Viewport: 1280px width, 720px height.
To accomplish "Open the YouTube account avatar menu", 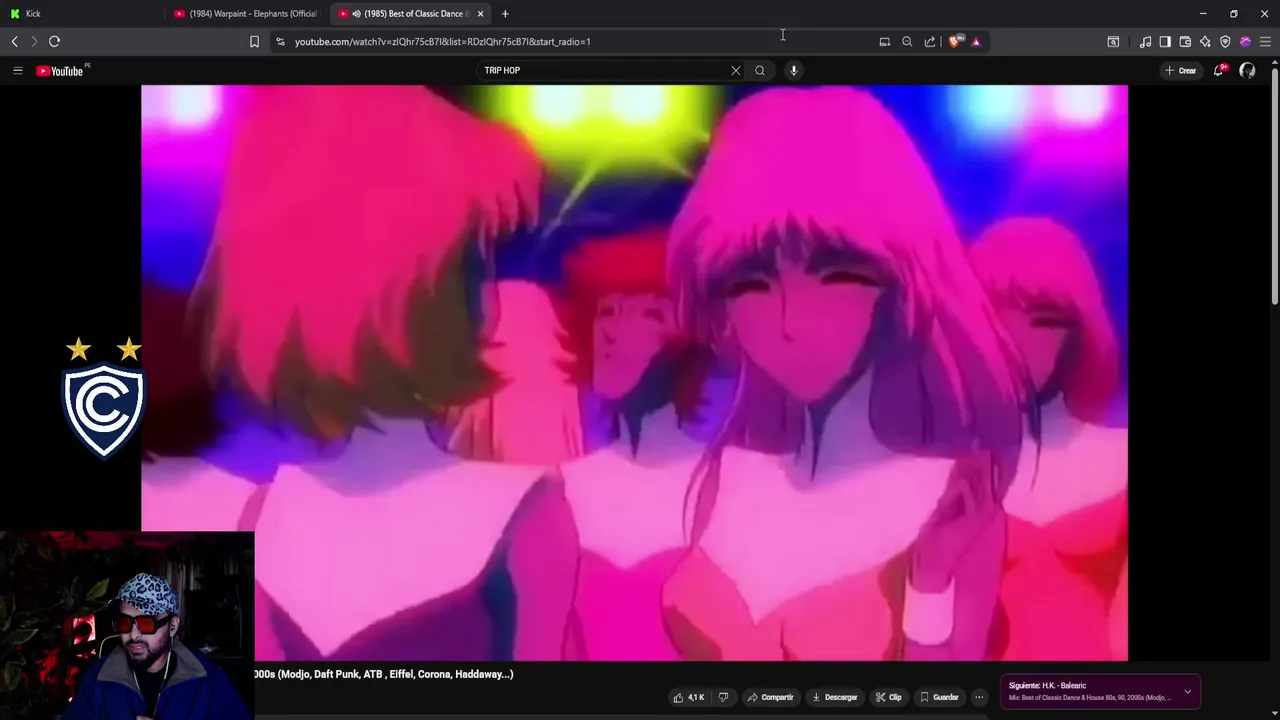I will click(1247, 70).
